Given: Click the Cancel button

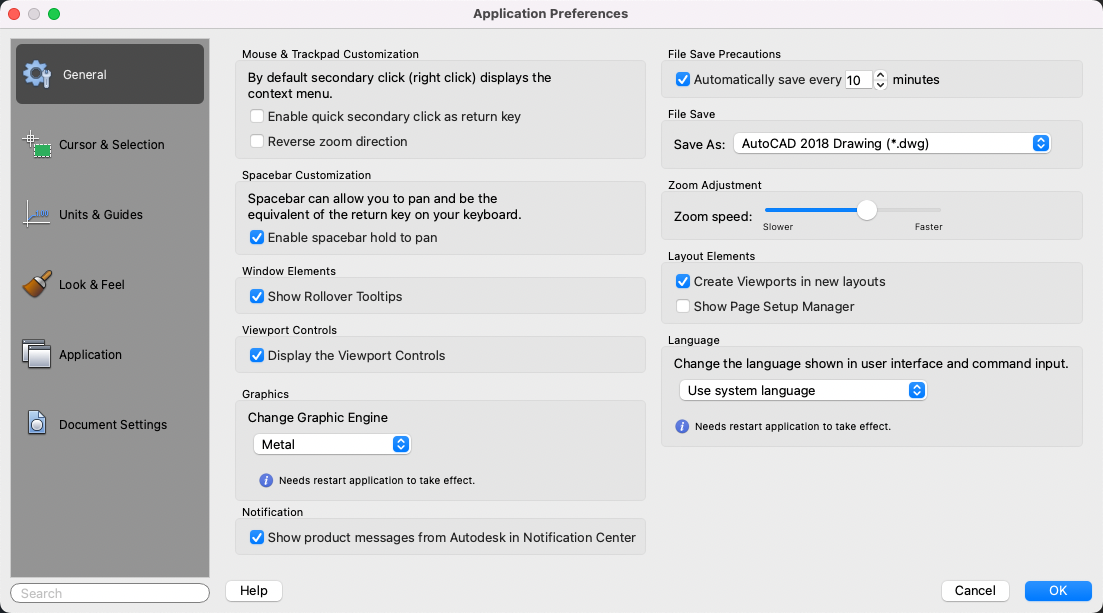Looking at the screenshot, I should pos(975,591).
